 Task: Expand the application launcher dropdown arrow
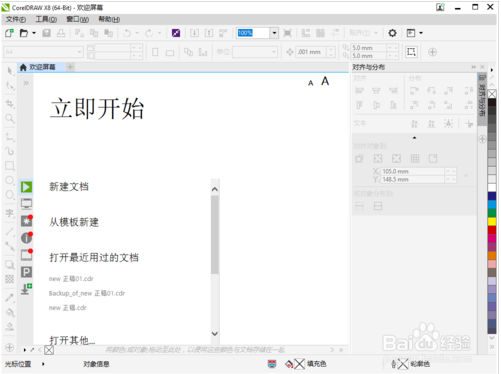[x=421, y=33]
